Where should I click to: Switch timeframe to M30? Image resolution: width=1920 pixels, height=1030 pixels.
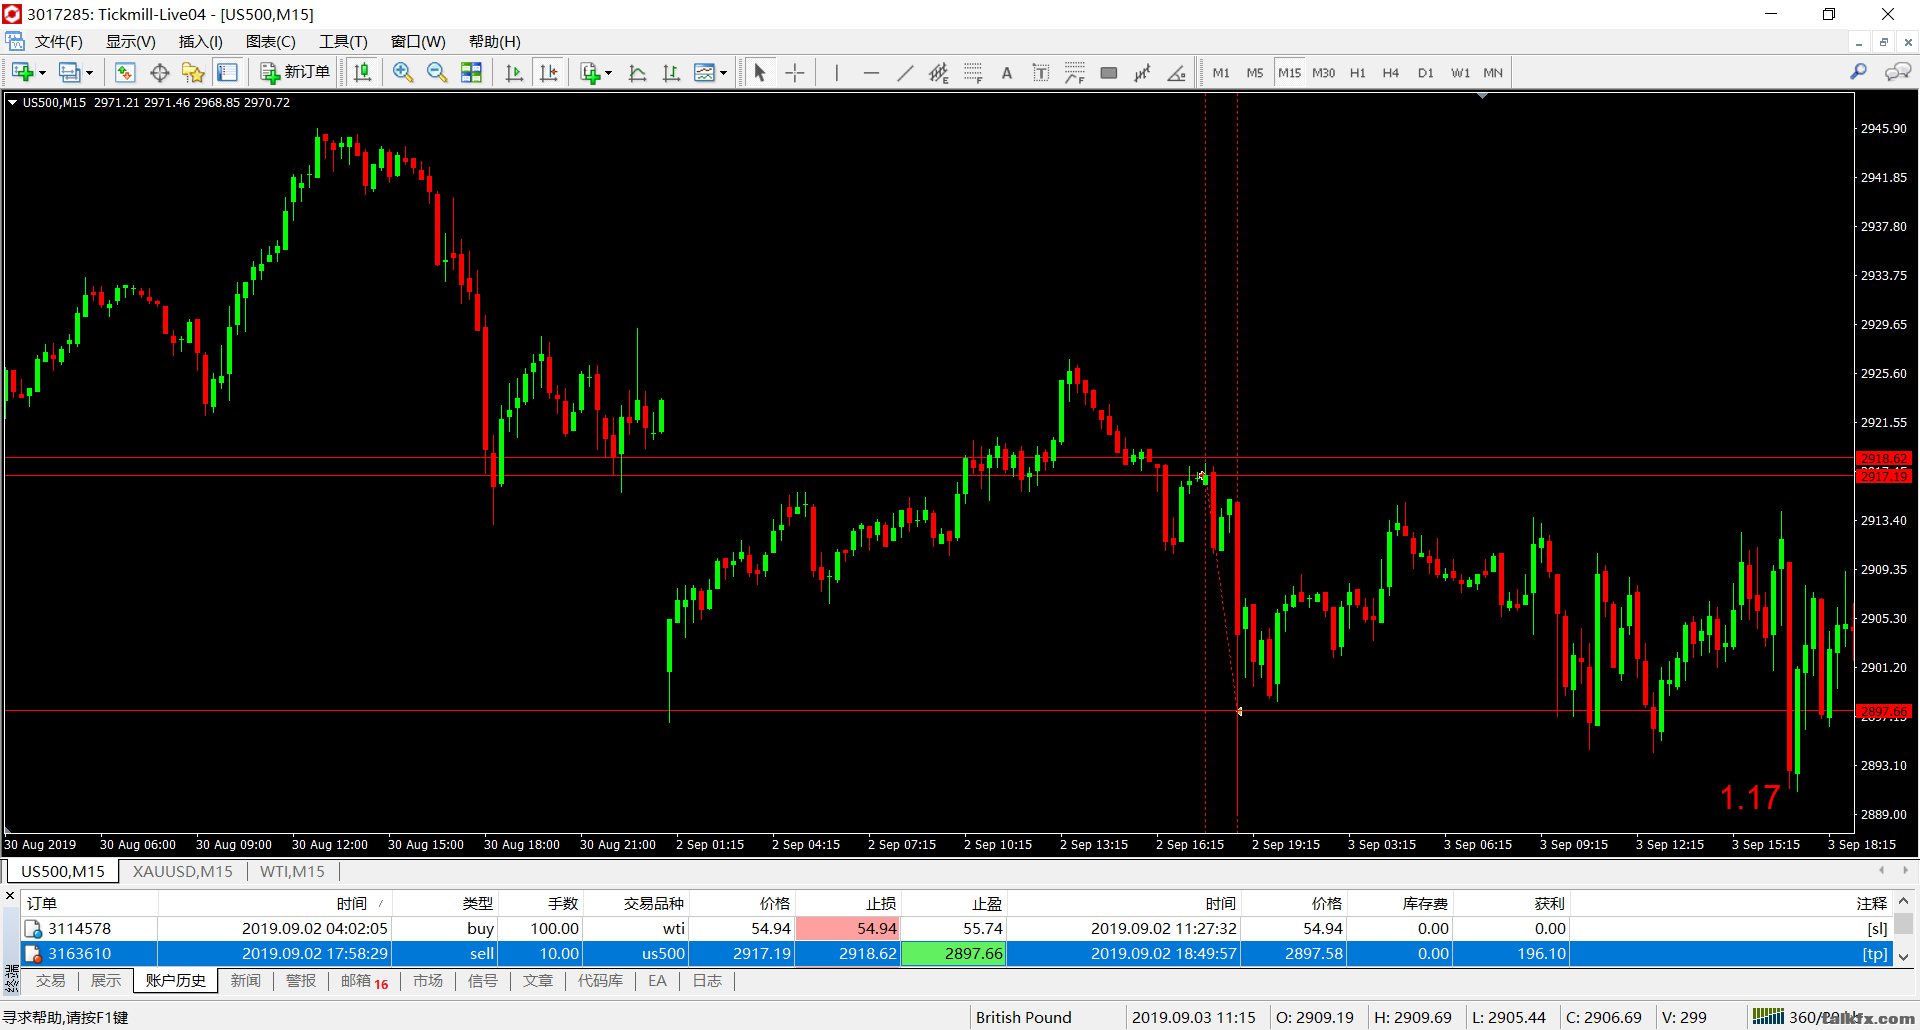click(1323, 72)
